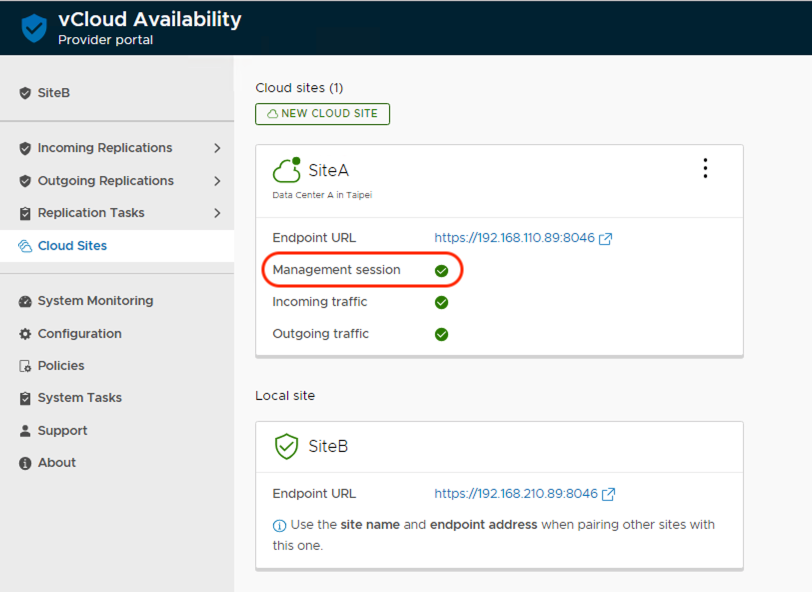The height and width of the screenshot is (592, 812).
Task: Follow the https://192.168.110.89:8046 link
Action: coord(514,238)
